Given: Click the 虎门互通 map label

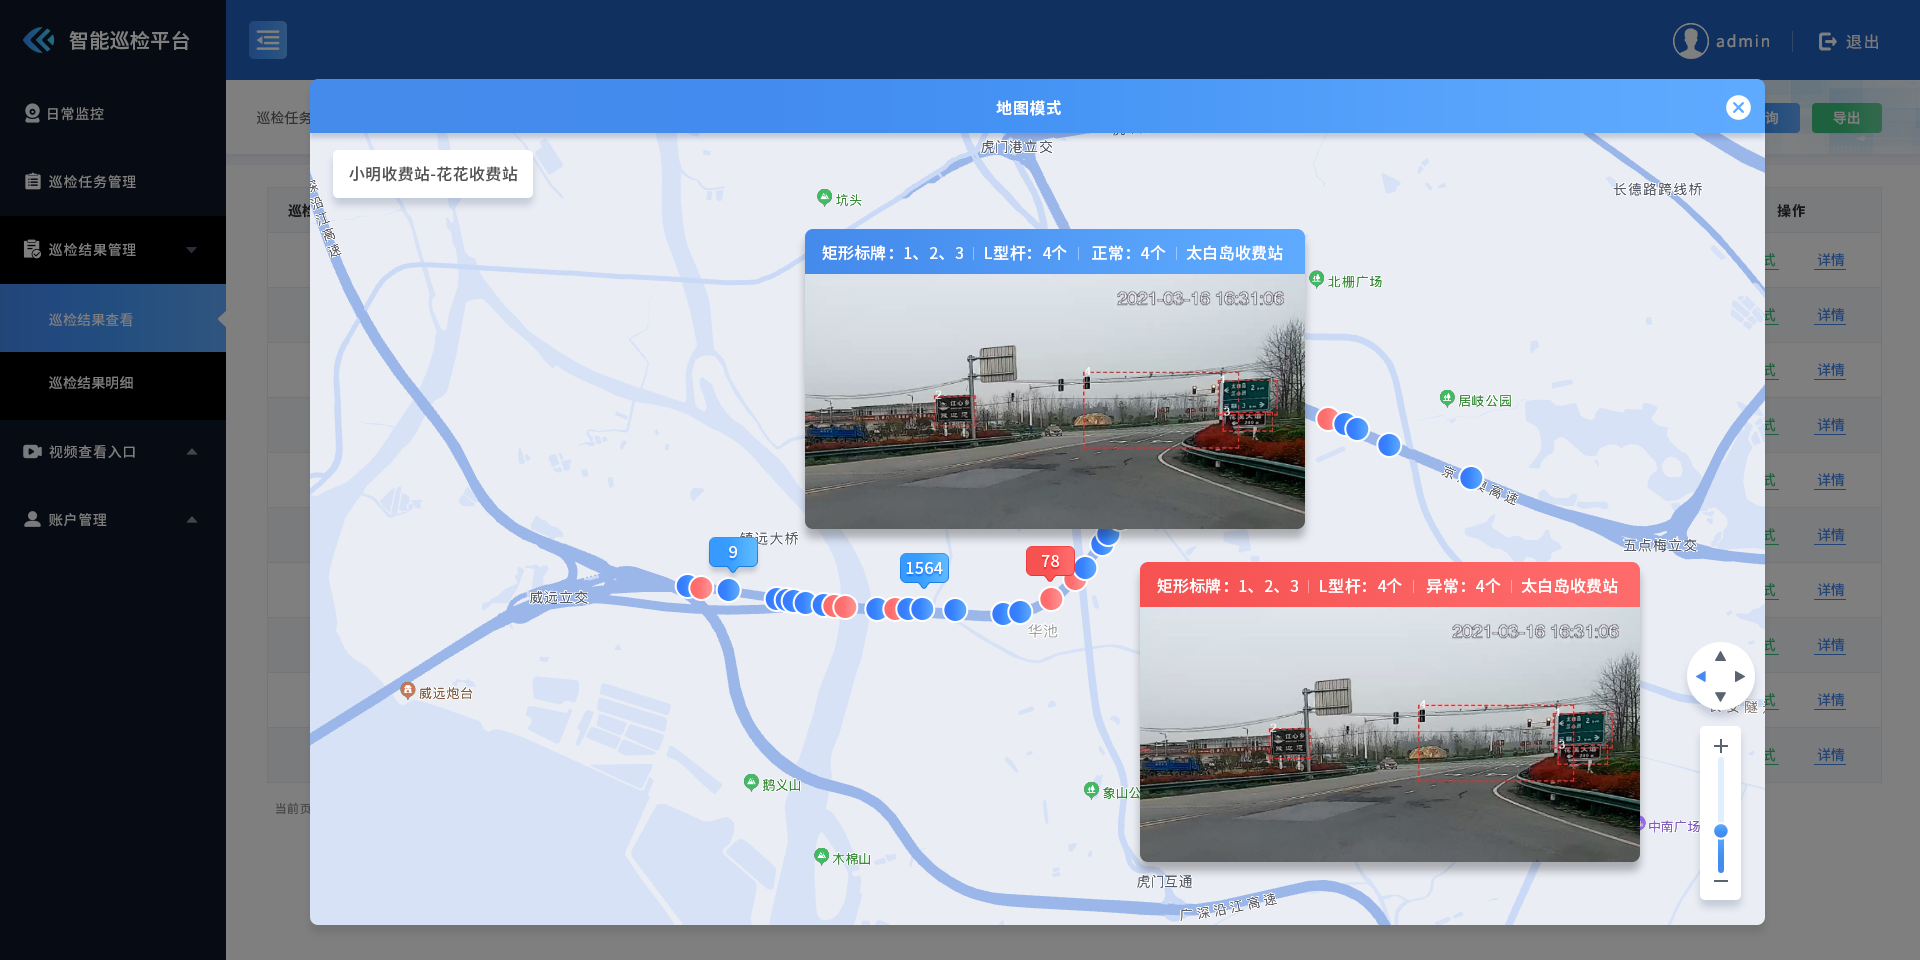Looking at the screenshot, I should click(1164, 882).
